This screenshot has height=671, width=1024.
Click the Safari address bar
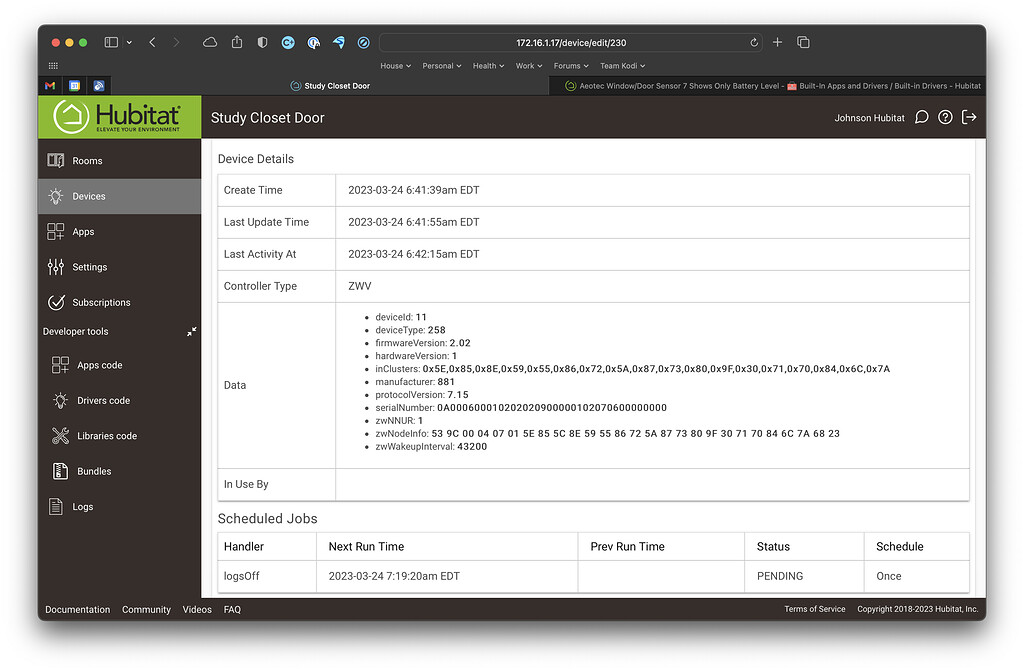point(570,42)
